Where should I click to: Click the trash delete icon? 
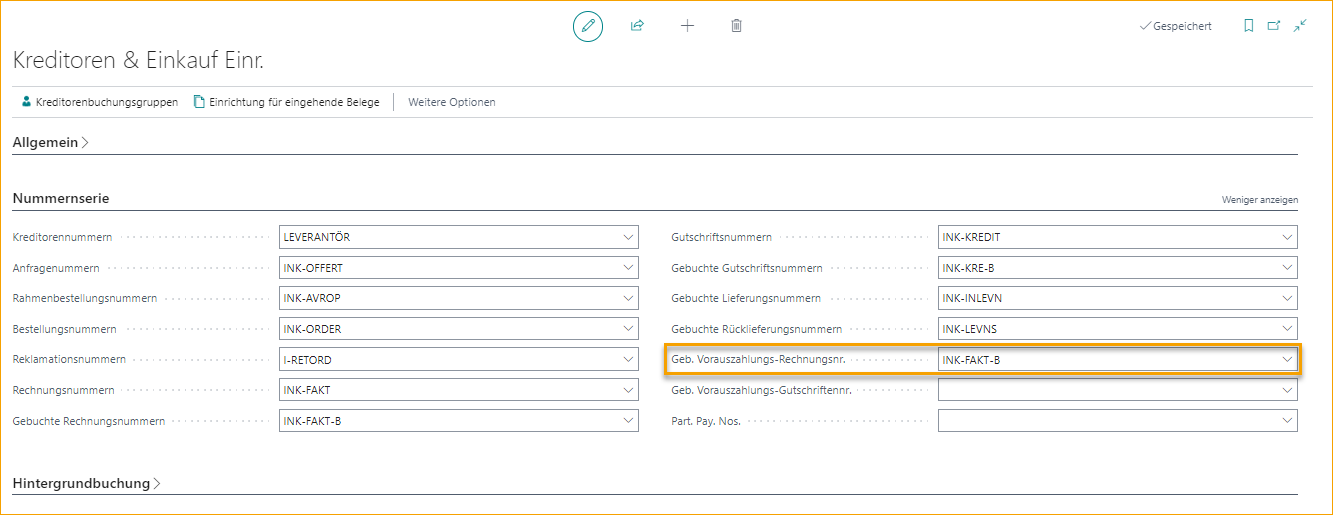point(736,26)
